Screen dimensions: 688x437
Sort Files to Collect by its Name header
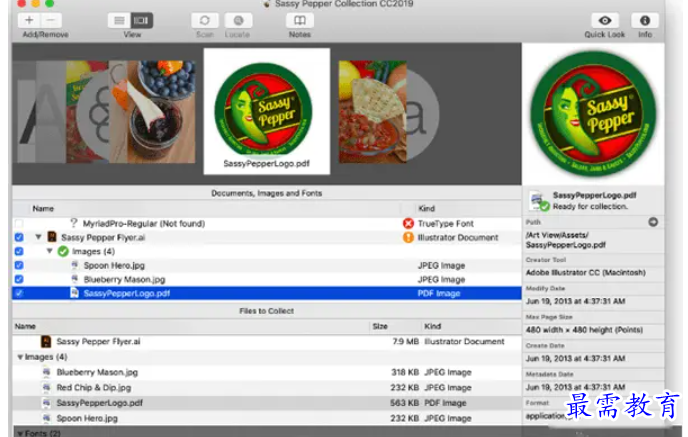click(25, 326)
